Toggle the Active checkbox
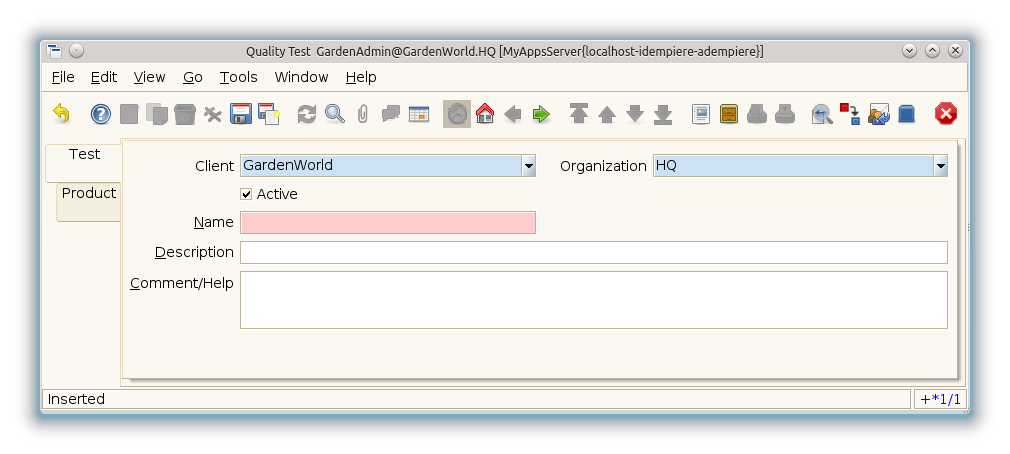1010x454 pixels. tap(246, 194)
